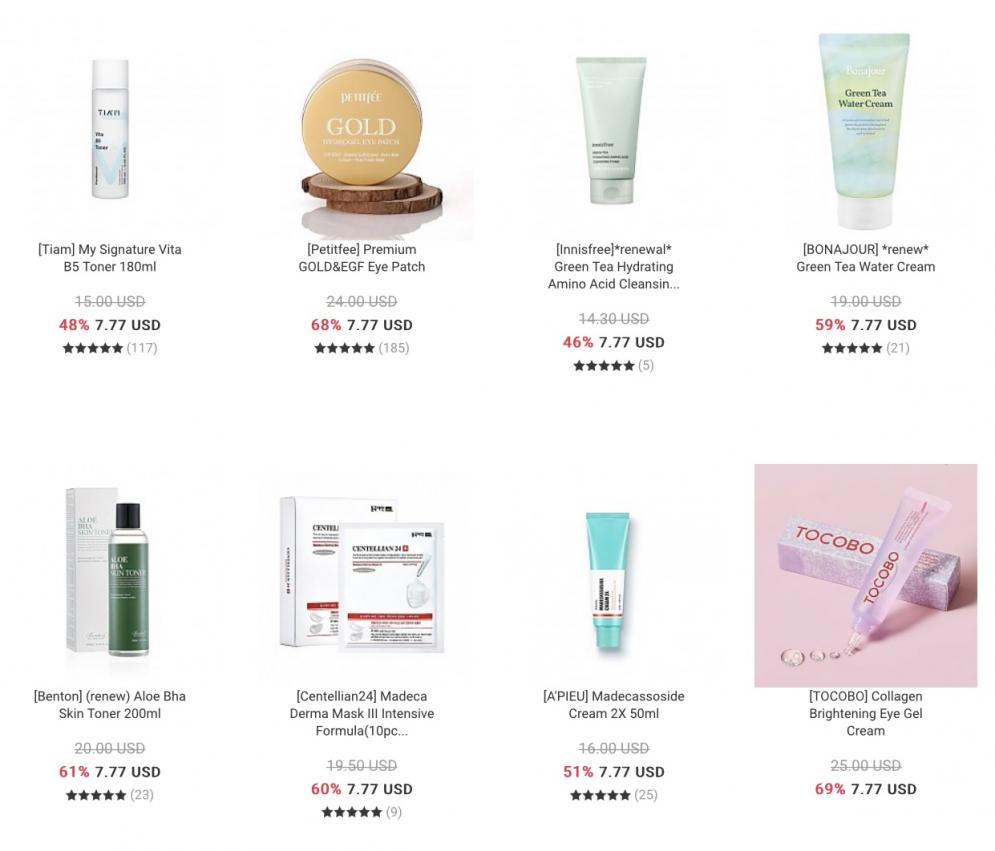
Task: View the 21 reviews star rating
Action: pyautogui.click(x=866, y=348)
